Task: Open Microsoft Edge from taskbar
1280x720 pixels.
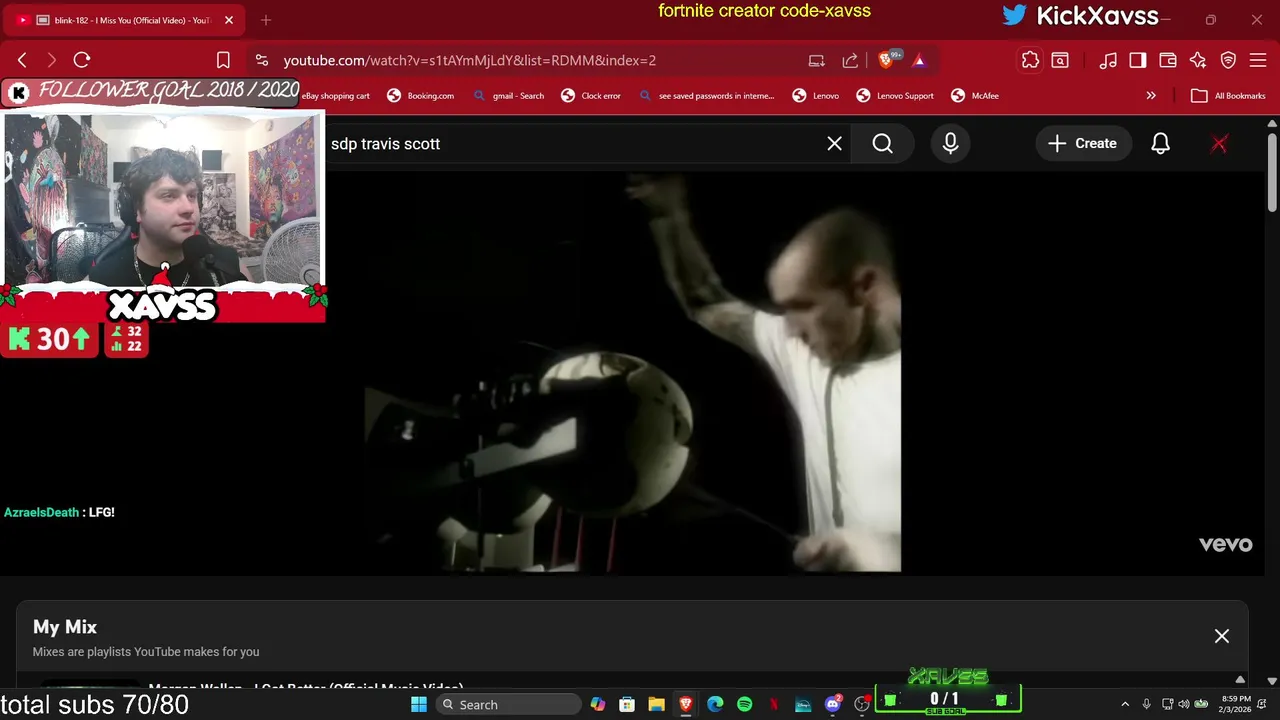Action: click(x=715, y=705)
